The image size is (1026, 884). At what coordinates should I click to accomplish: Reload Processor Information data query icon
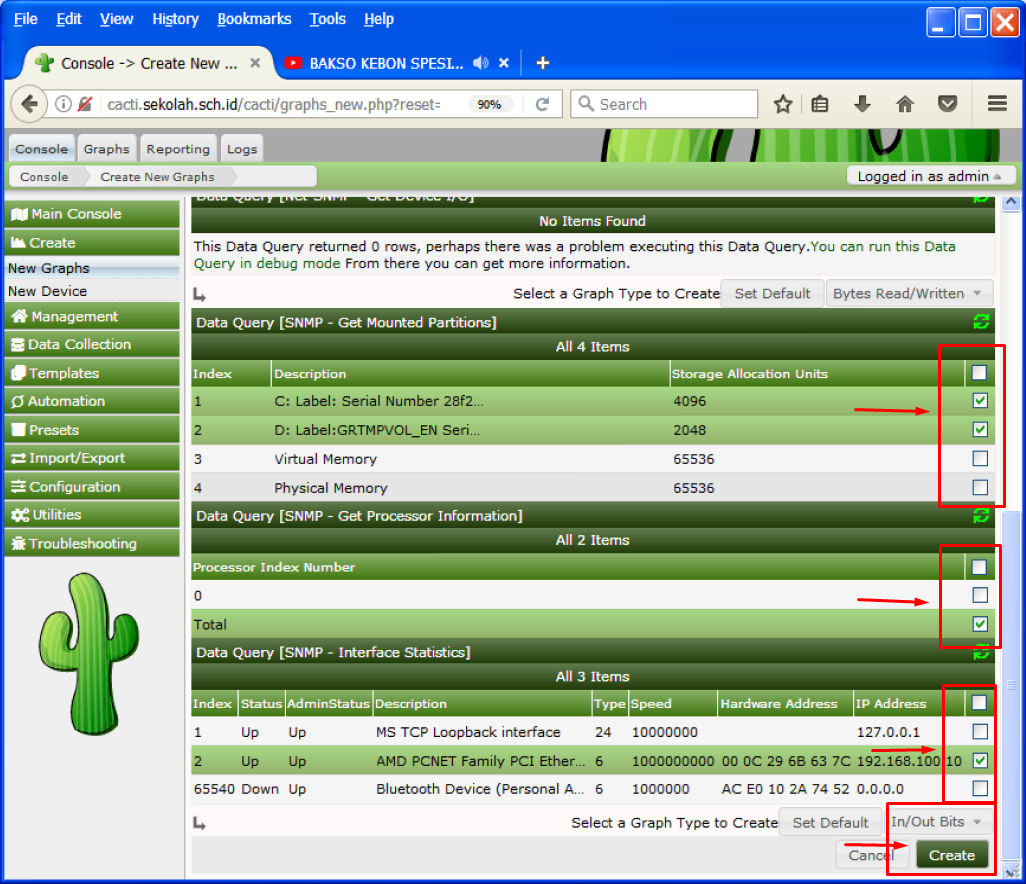tap(981, 516)
